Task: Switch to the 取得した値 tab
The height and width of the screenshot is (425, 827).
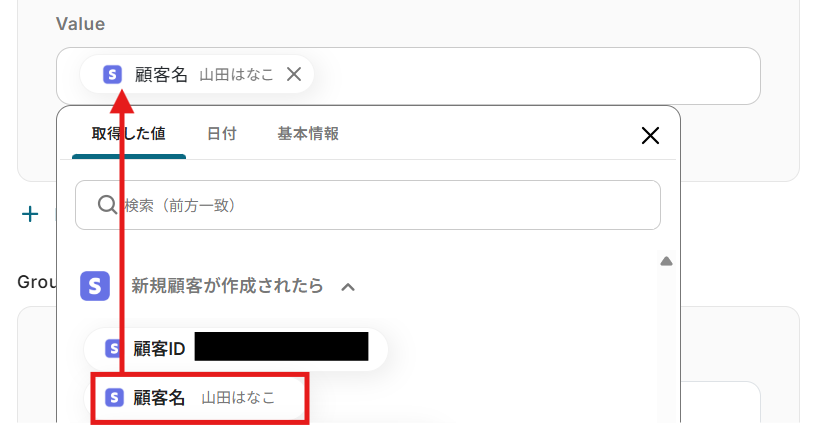Action: [x=129, y=134]
